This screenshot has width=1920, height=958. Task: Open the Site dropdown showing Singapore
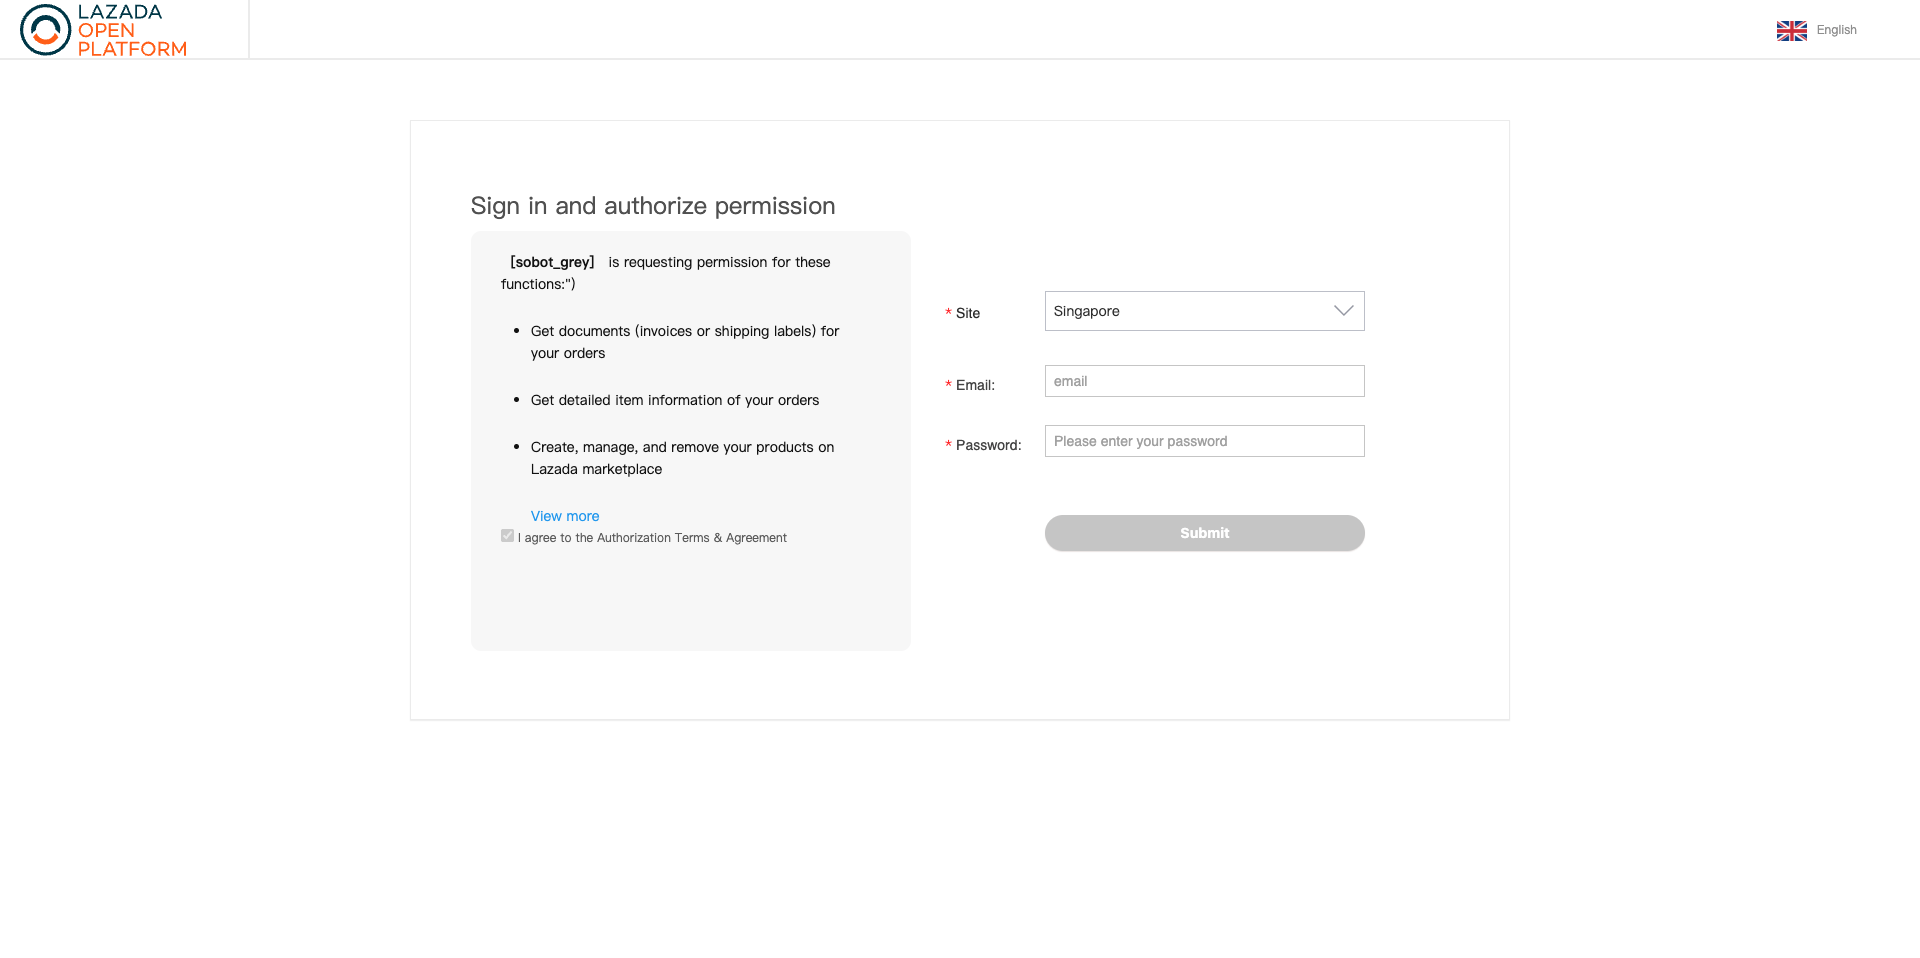click(1203, 311)
